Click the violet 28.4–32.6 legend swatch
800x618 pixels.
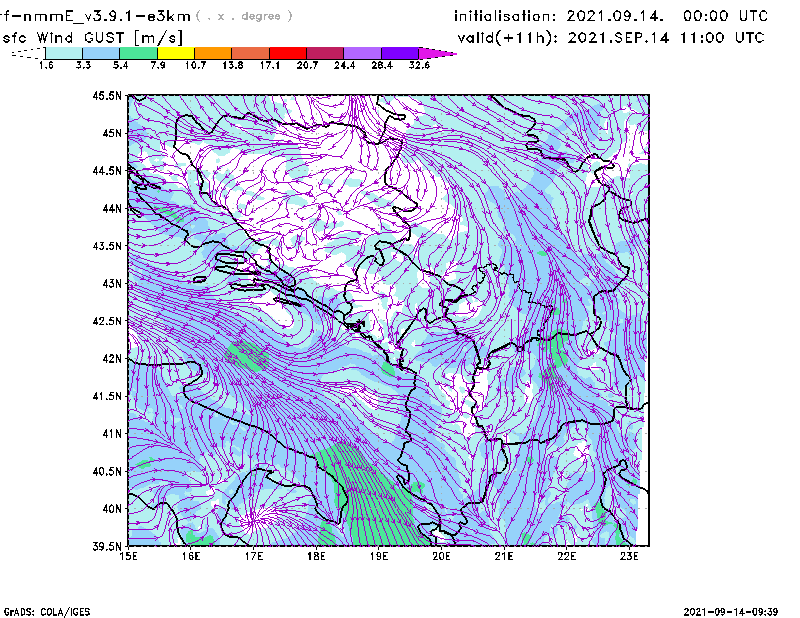[x=400, y=53]
